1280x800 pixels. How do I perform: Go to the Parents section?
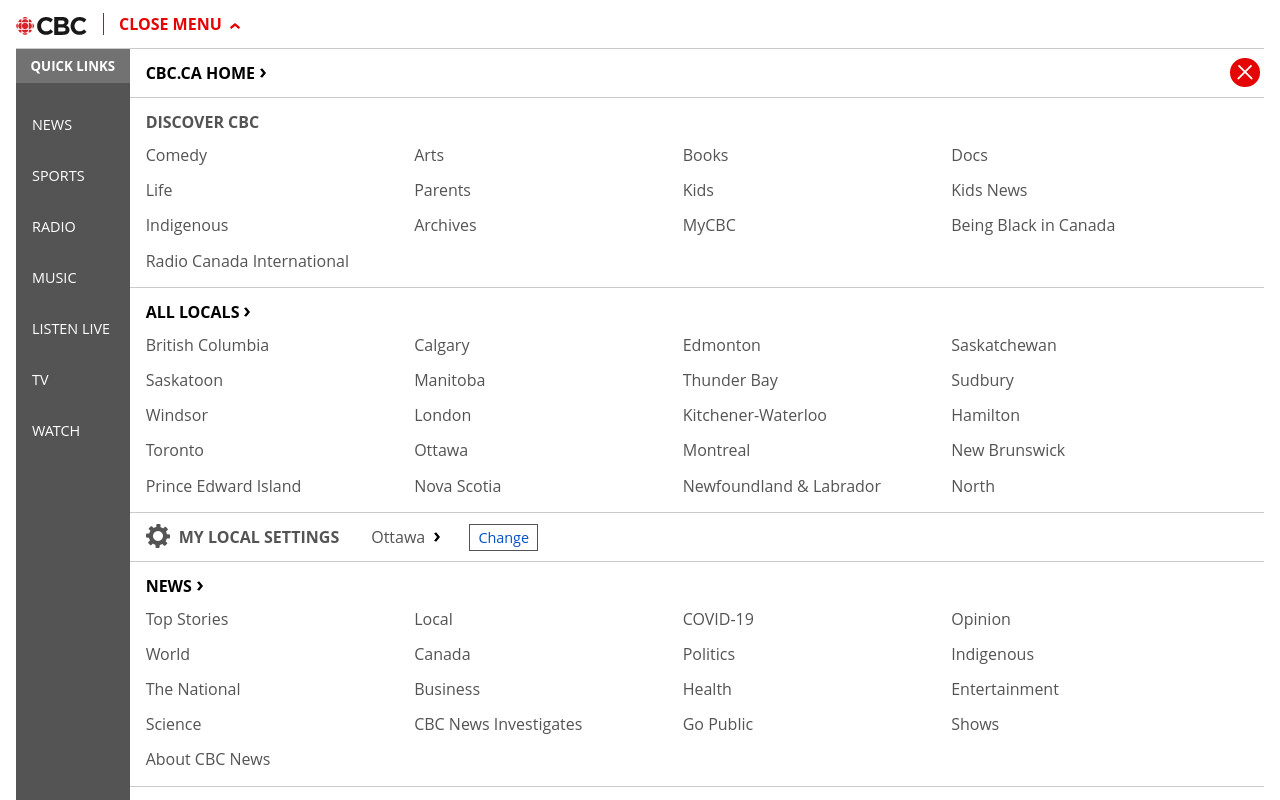[x=442, y=190]
